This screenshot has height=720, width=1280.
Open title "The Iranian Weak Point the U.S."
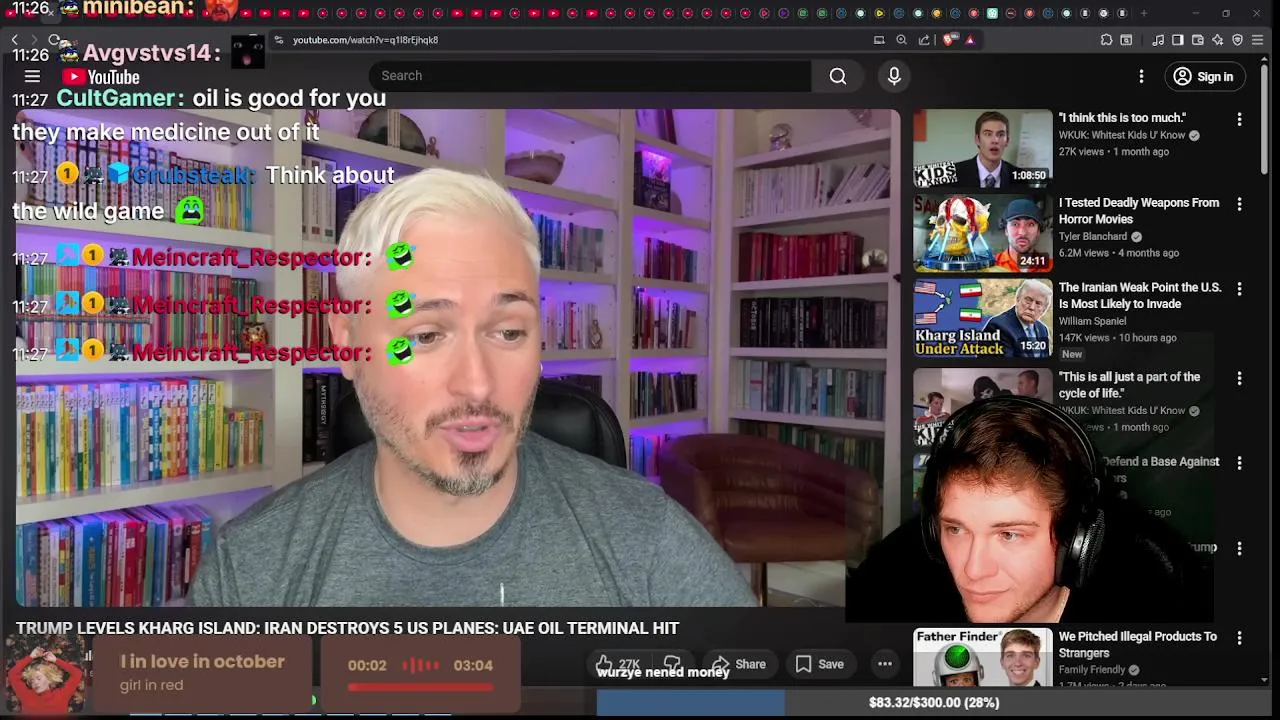[x=1140, y=296]
